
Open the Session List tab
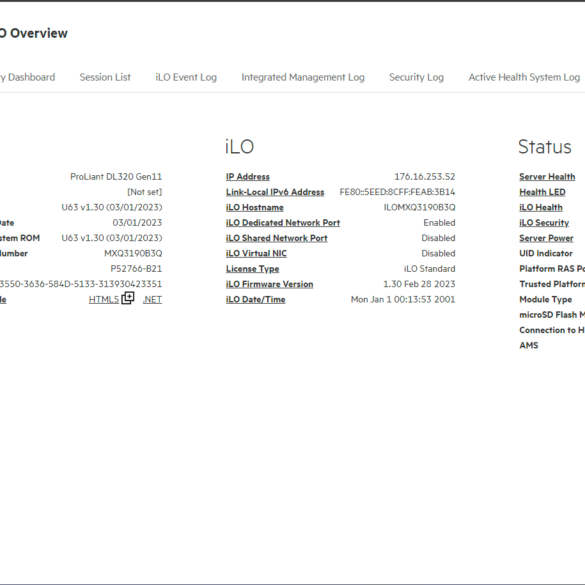click(x=105, y=77)
